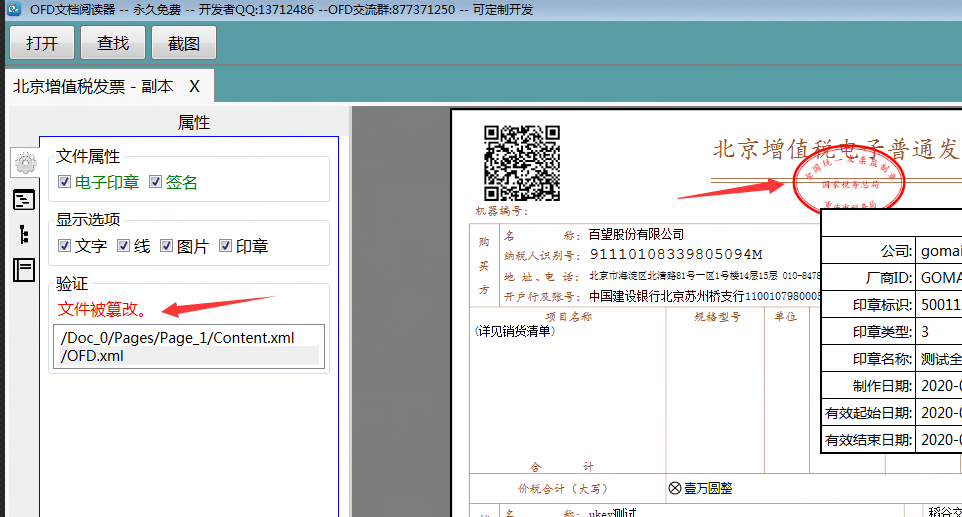The image size is (962, 517).
Task: Open the document outline sidebar icon
Action: pyautogui.click(x=24, y=200)
